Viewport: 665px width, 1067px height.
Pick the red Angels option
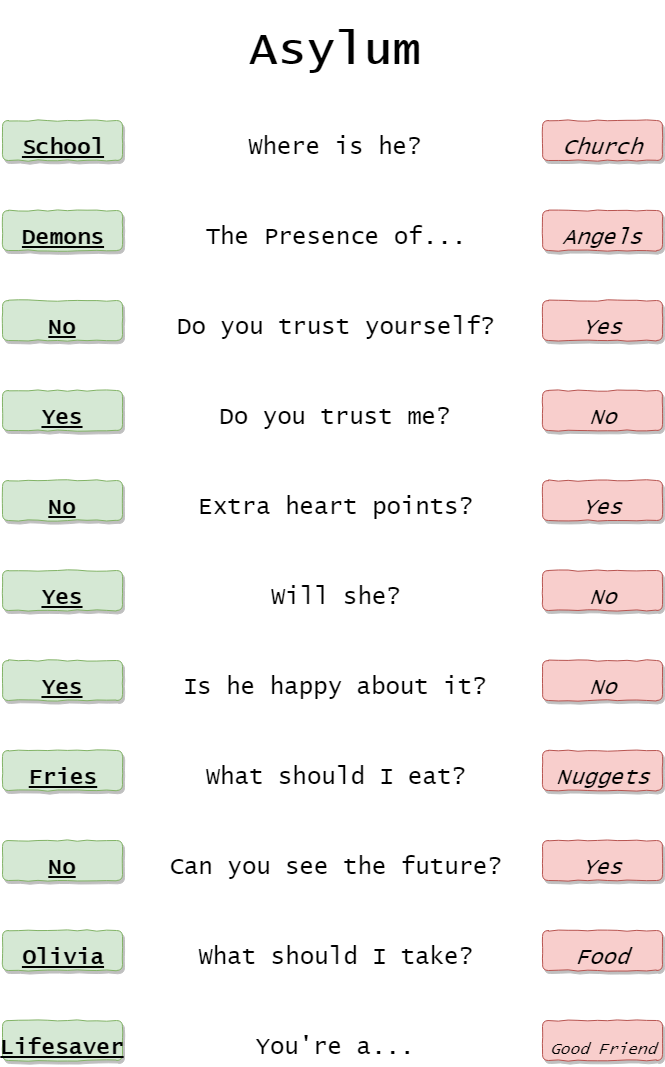point(603,232)
